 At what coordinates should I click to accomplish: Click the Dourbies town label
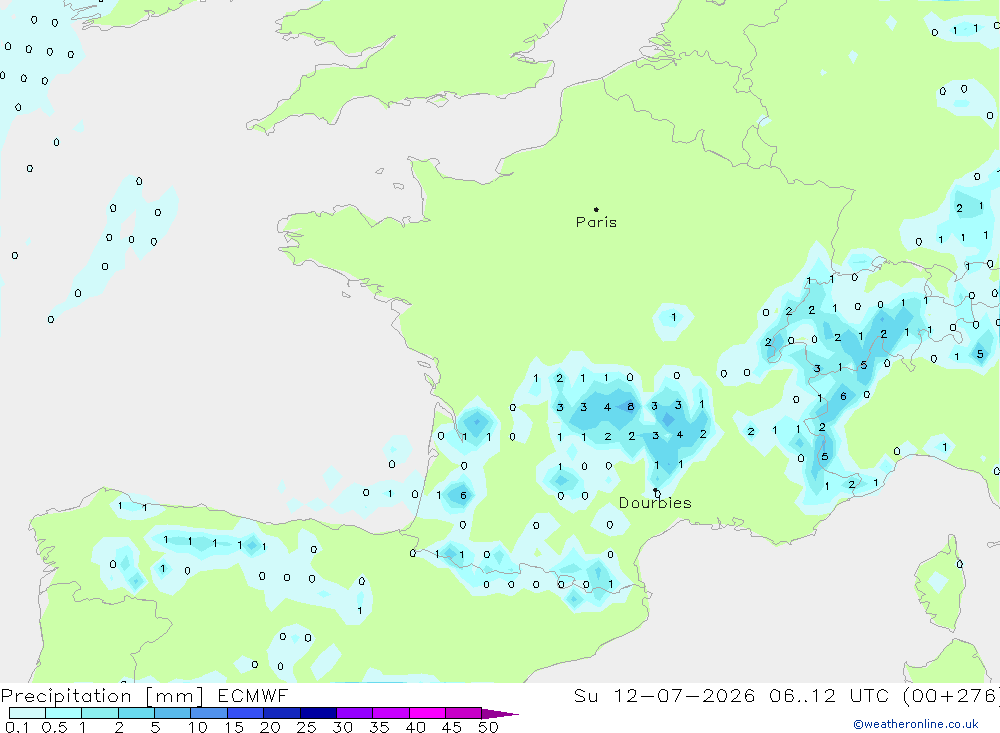pos(655,503)
